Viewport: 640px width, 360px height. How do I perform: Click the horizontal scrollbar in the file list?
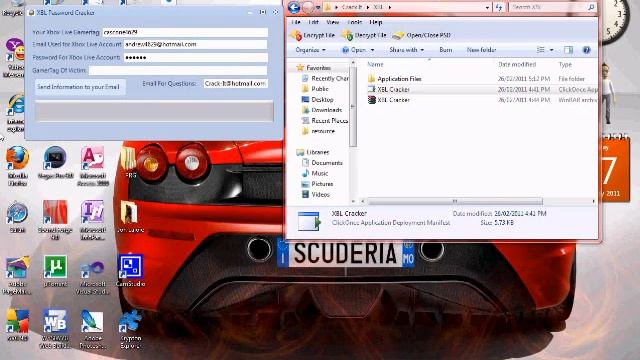(455, 201)
